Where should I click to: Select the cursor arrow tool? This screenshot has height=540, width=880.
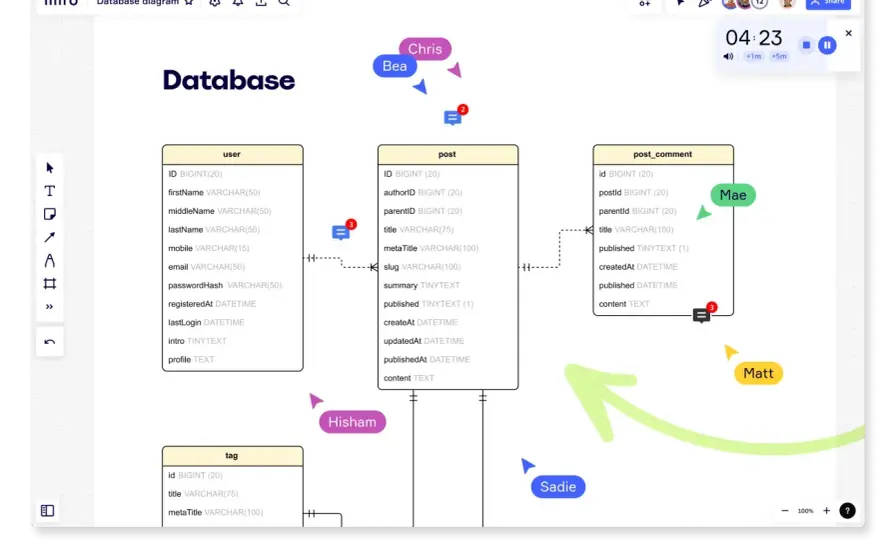click(49, 168)
